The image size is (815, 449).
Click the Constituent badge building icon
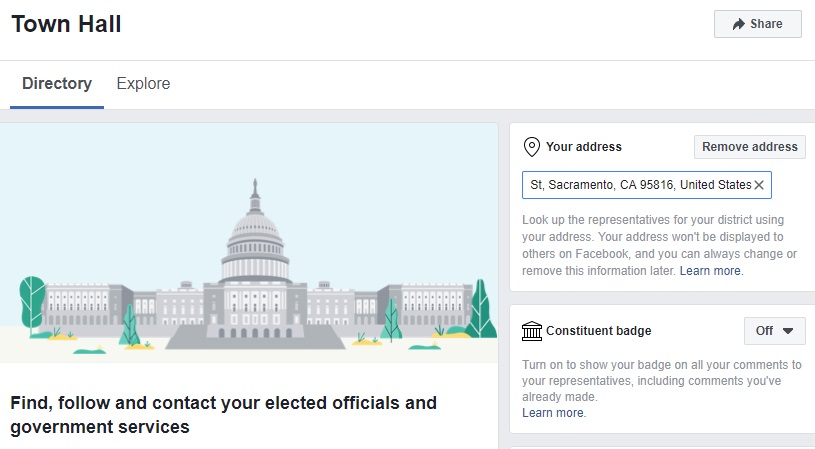coord(531,331)
